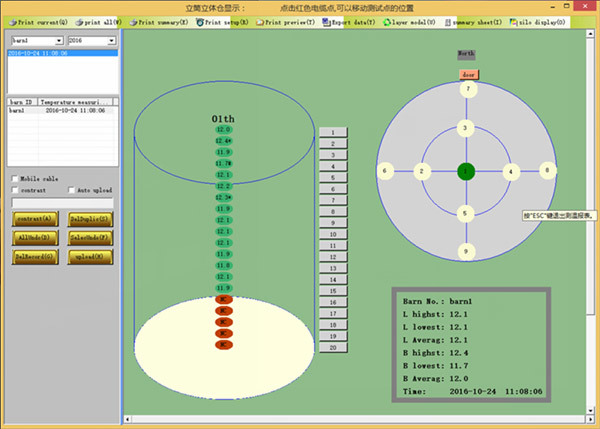Enable the Auto upload checkbox
The image size is (600, 429).
(x=71, y=190)
